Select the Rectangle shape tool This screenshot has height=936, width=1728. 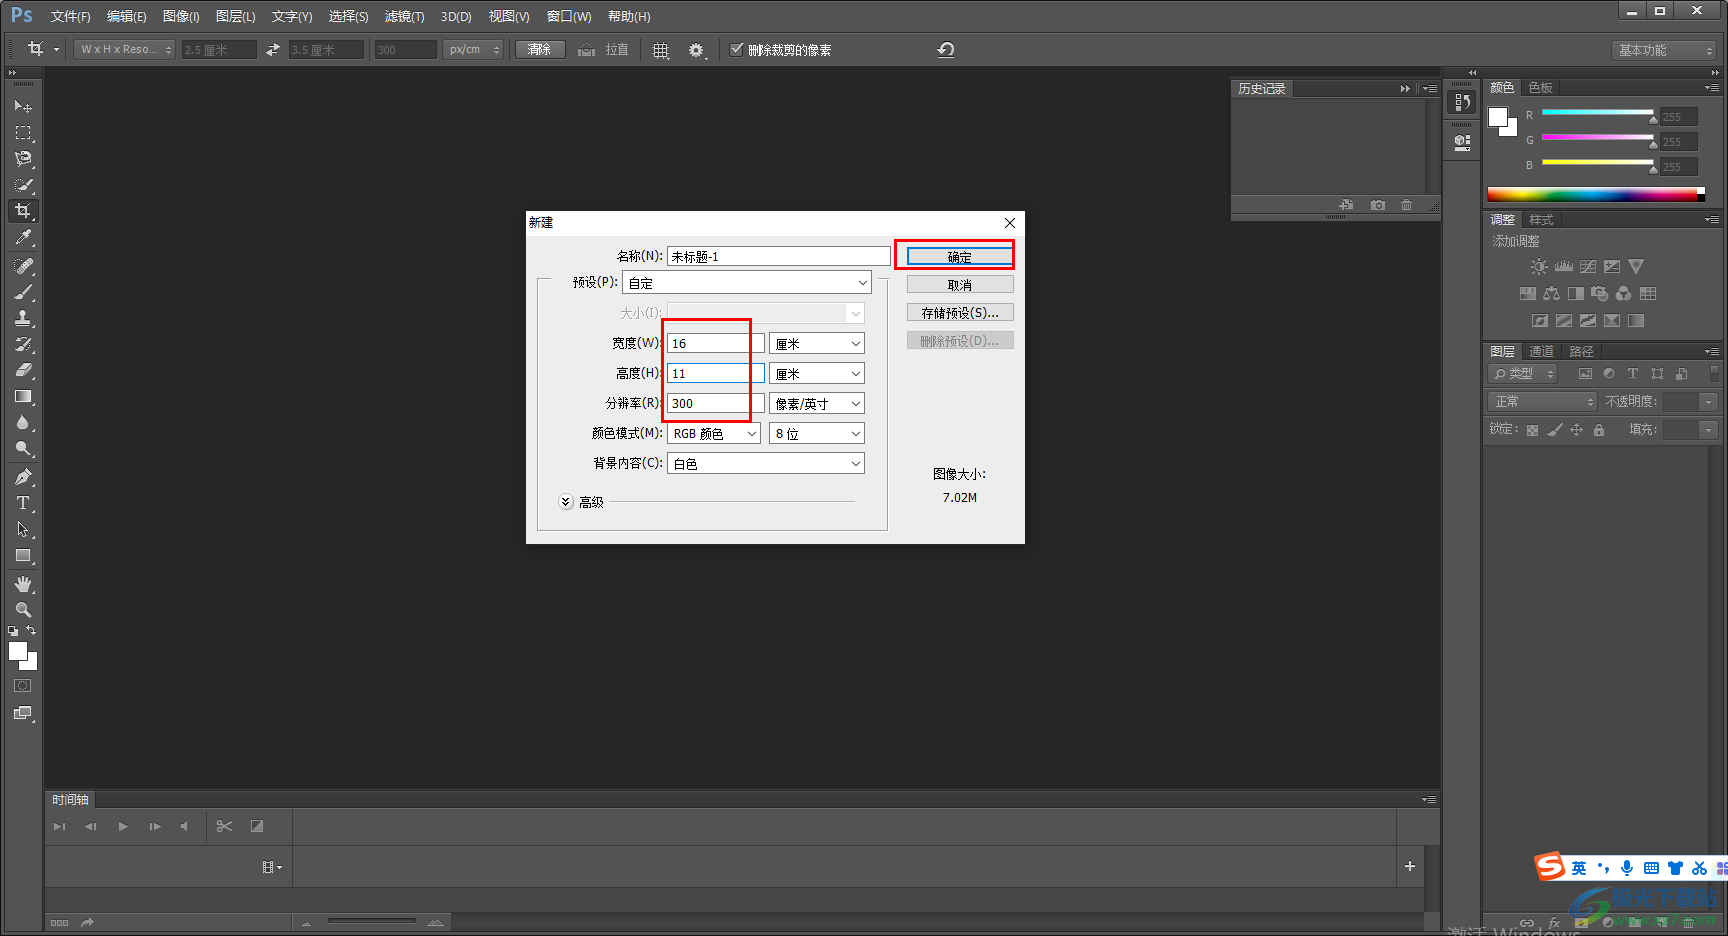[23, 555]
